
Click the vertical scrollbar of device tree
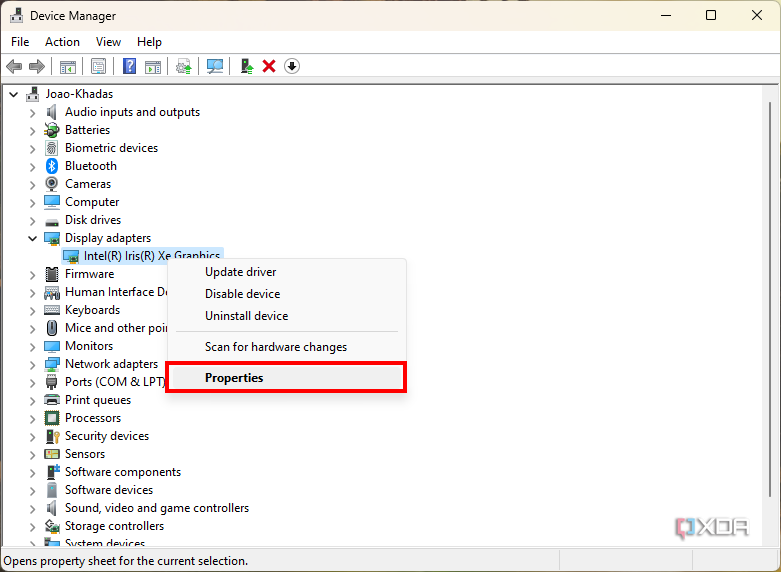(x=770, y=299)
